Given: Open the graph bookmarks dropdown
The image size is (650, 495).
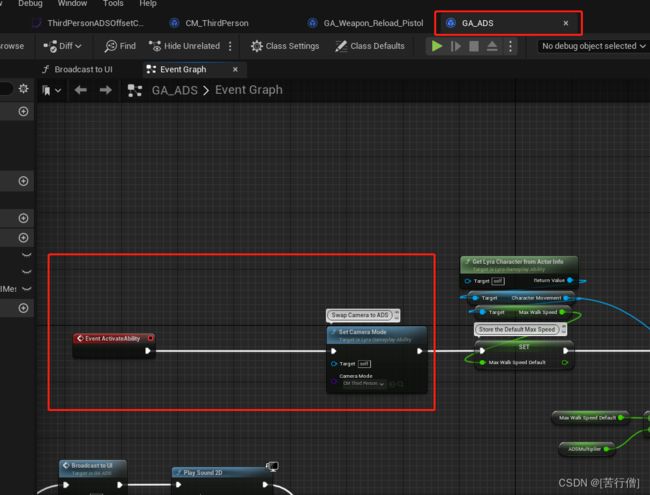Looking at the screenshot, I should (51, 90).
